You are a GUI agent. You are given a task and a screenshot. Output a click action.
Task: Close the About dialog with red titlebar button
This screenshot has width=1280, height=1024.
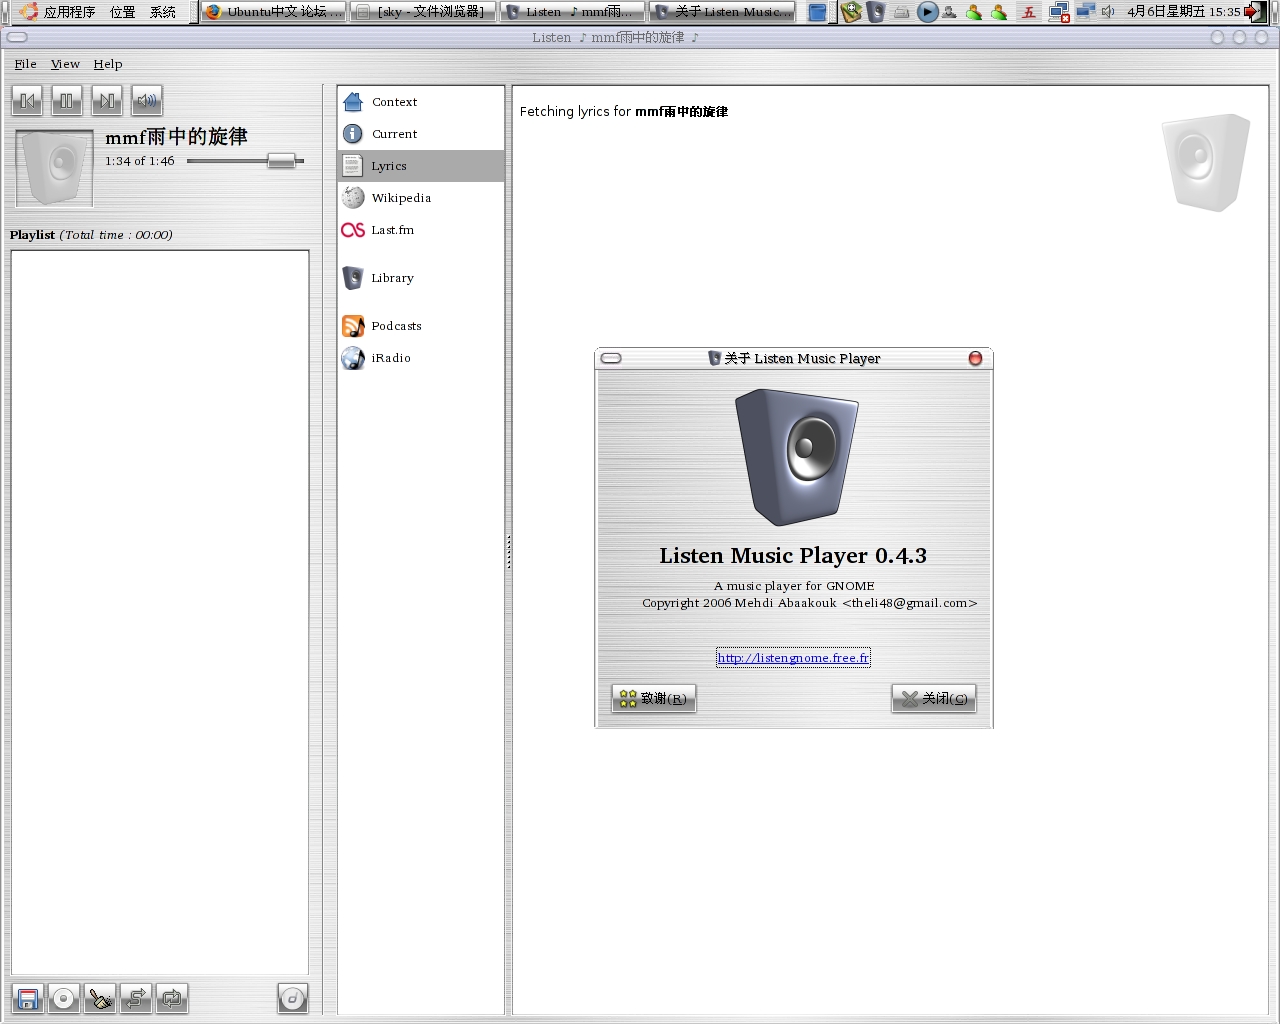[975, 358]
